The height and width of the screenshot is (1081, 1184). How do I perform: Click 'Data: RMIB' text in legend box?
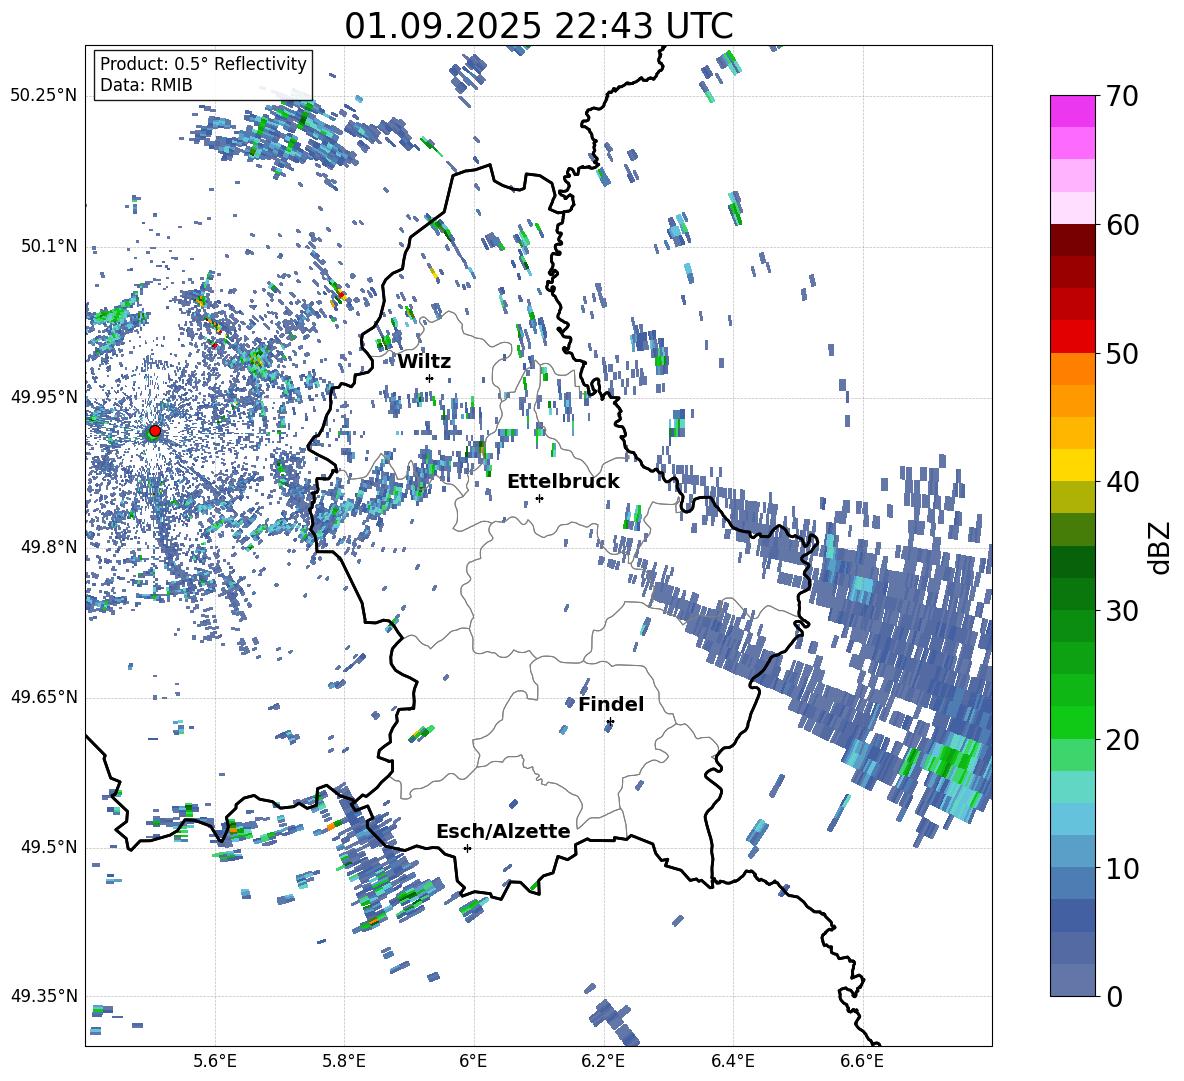point(146,85)
